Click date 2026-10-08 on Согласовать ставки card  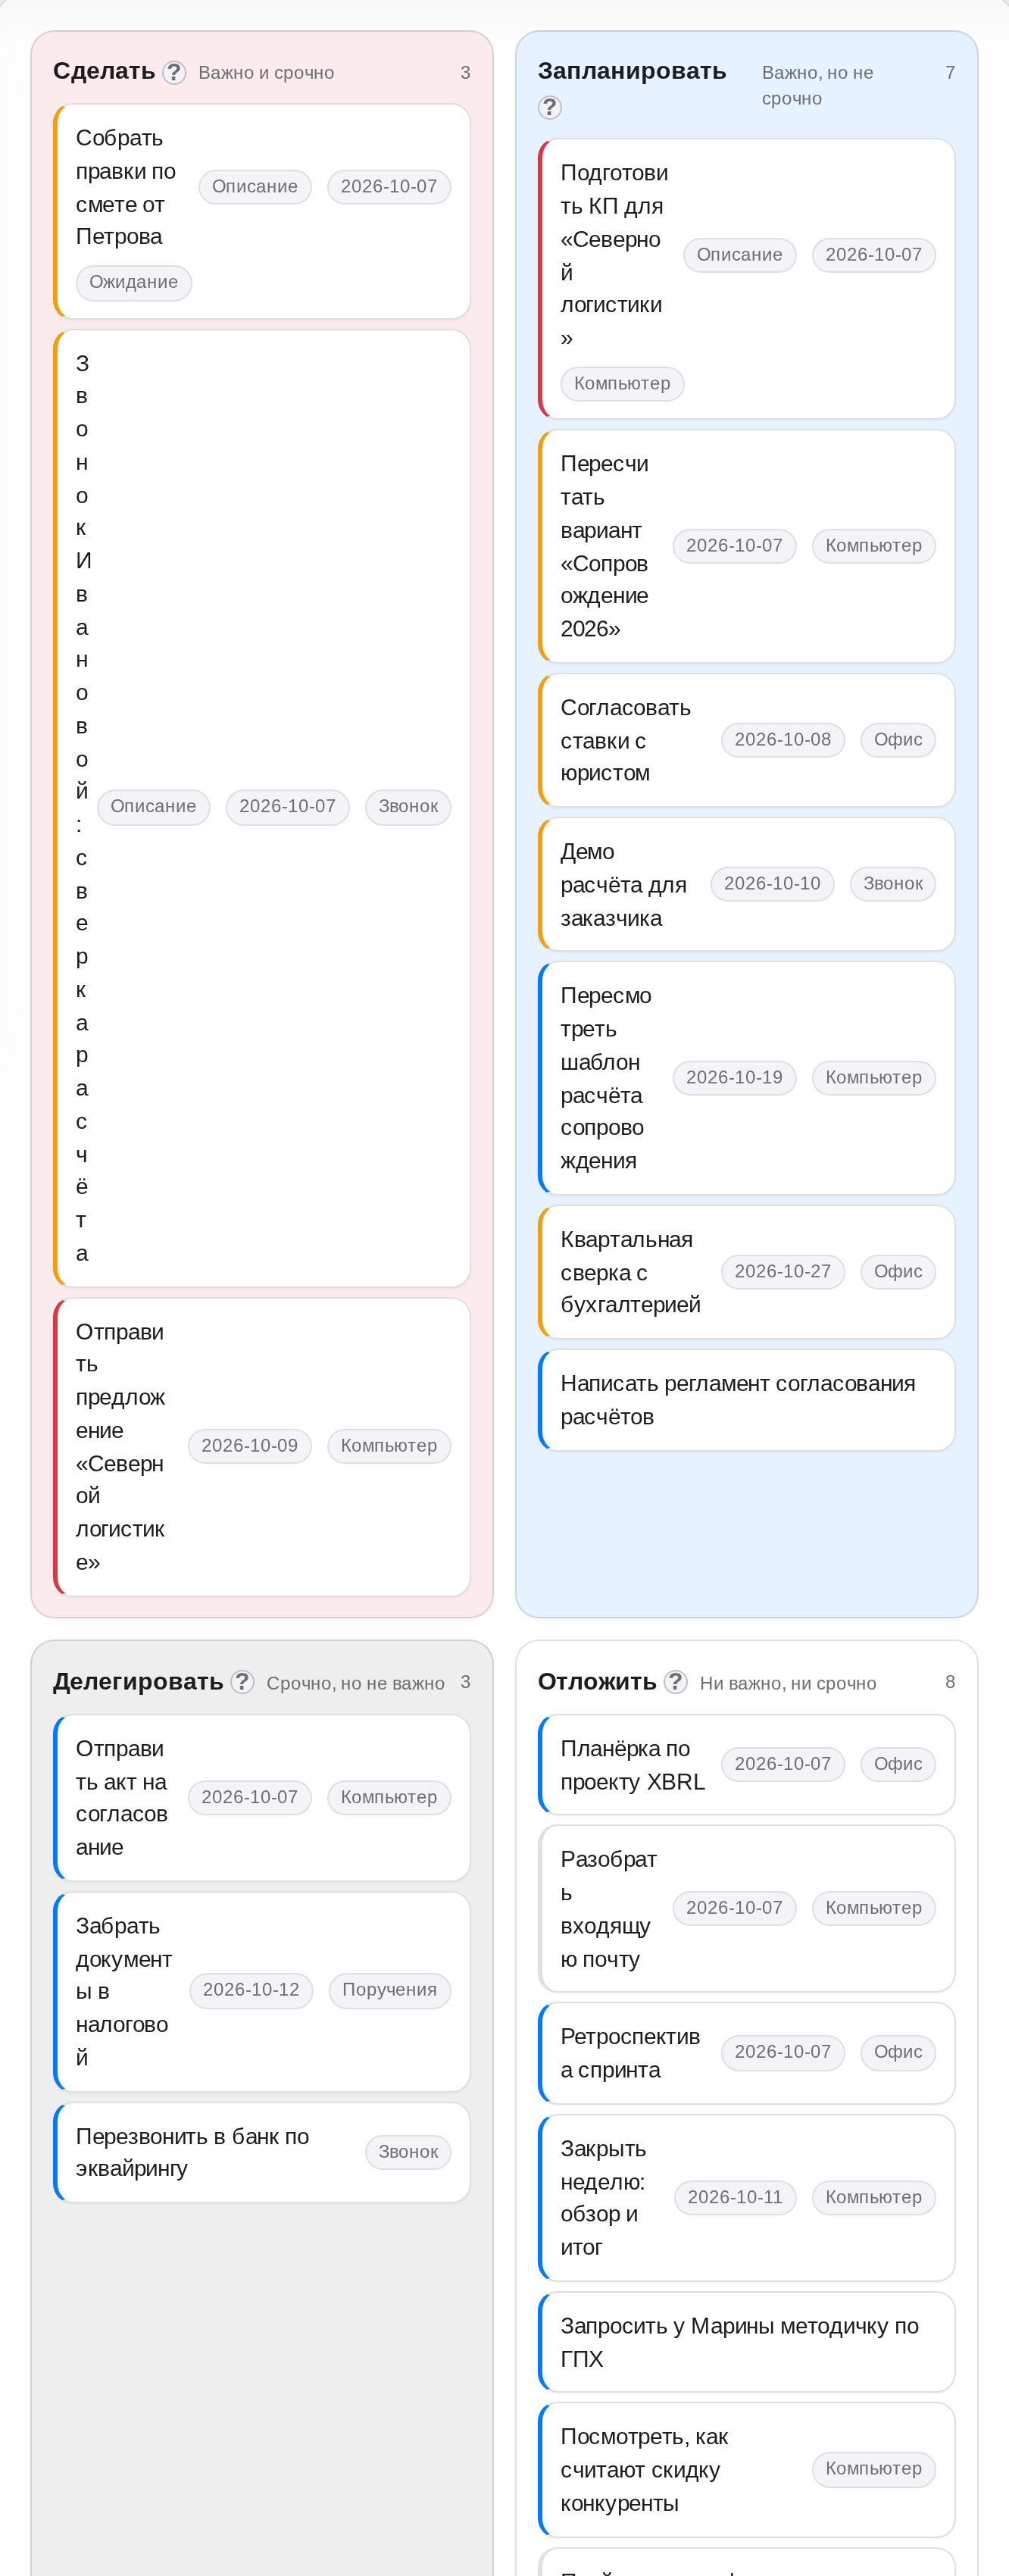(x=783, y=740)
